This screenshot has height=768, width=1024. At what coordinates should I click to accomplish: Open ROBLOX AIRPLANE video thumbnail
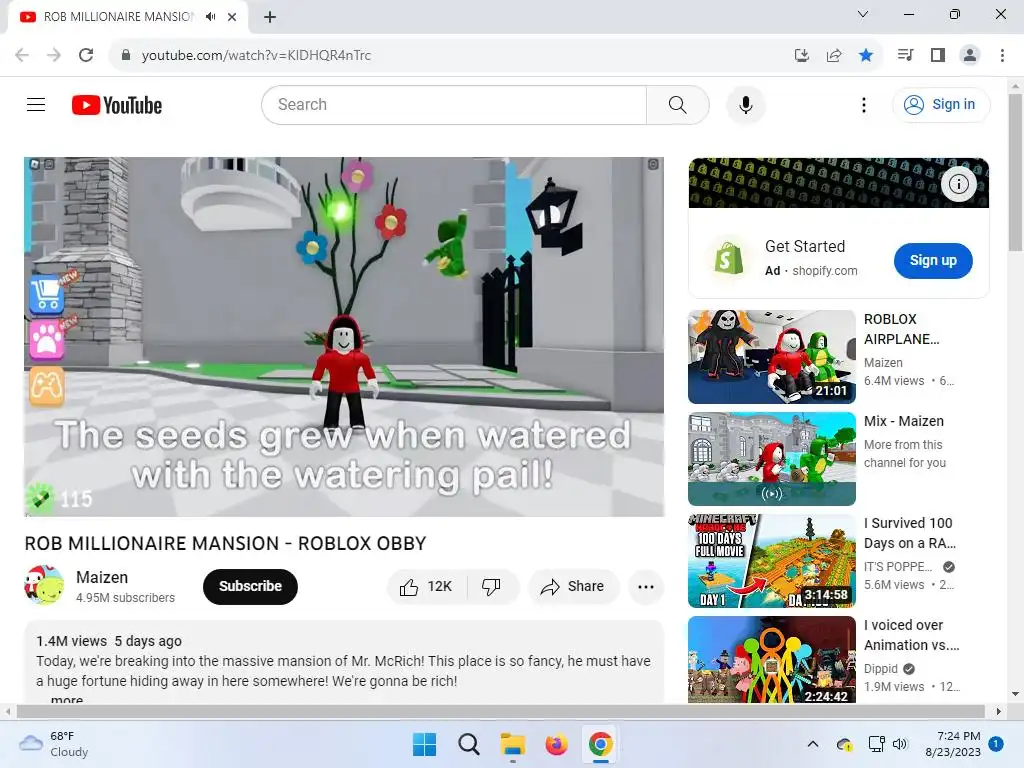[771, 357]
